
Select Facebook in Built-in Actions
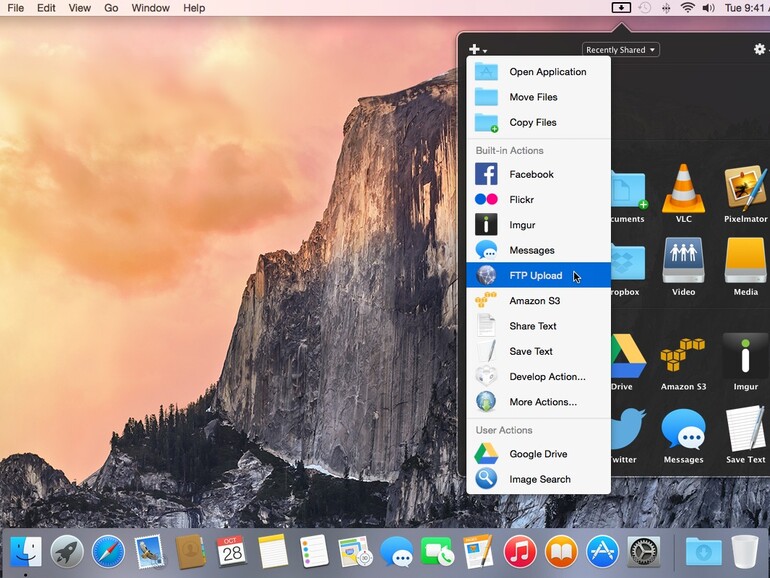[531, 174]
